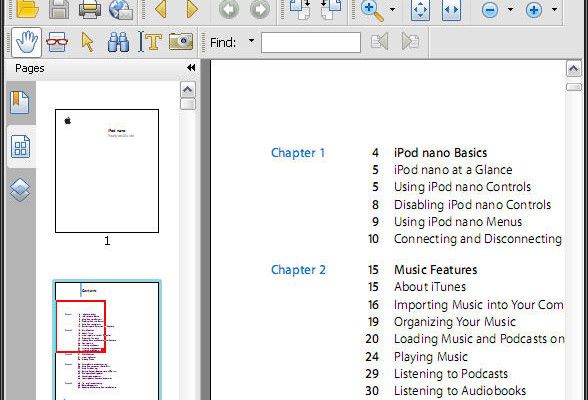Click the Pages panel title
This screenshot has height=400, width=588.
click(30, 68)
